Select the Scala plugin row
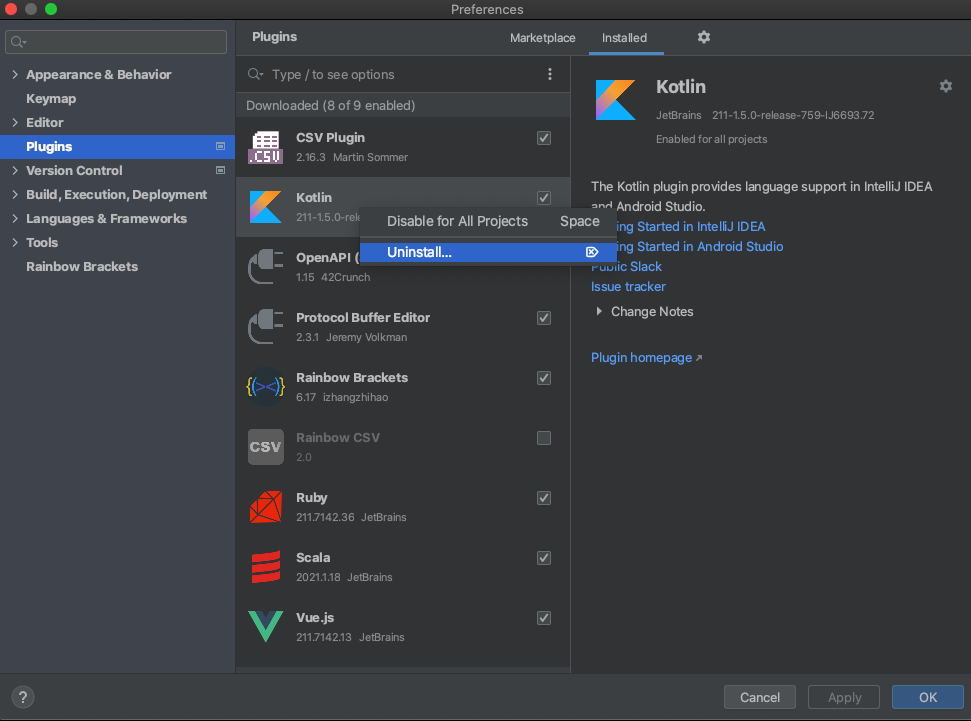 tap(403, 567)
